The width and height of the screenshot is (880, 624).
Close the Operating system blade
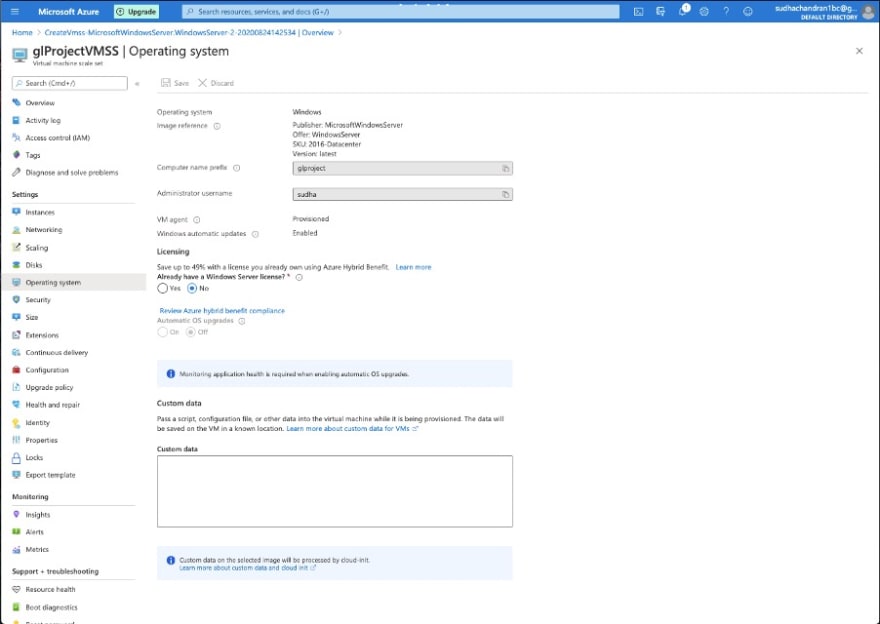coord(859,51)
